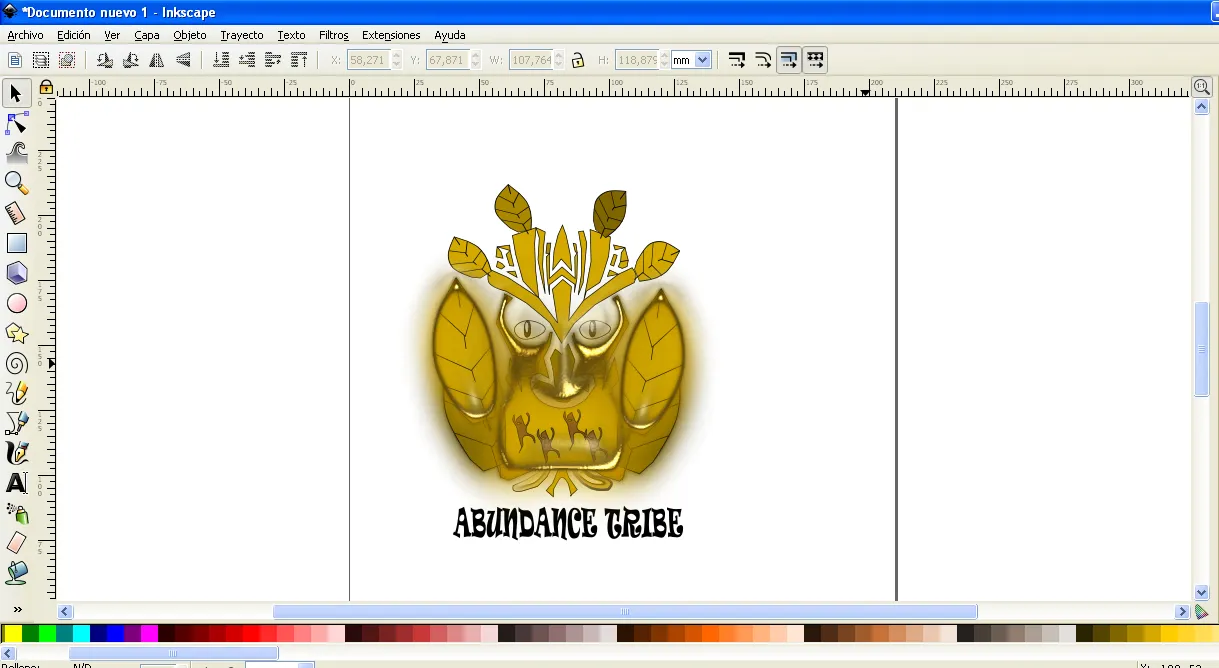
Task: Select the node editing tool
Action: point(17,123)
